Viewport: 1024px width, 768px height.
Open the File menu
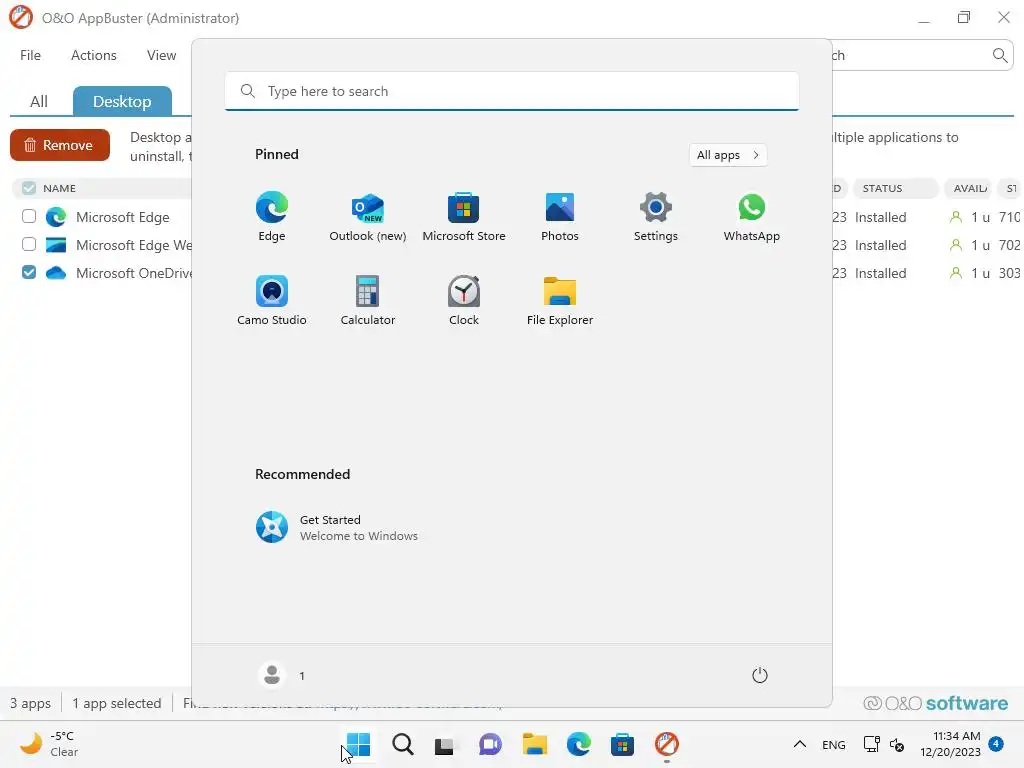pos(30,56)
